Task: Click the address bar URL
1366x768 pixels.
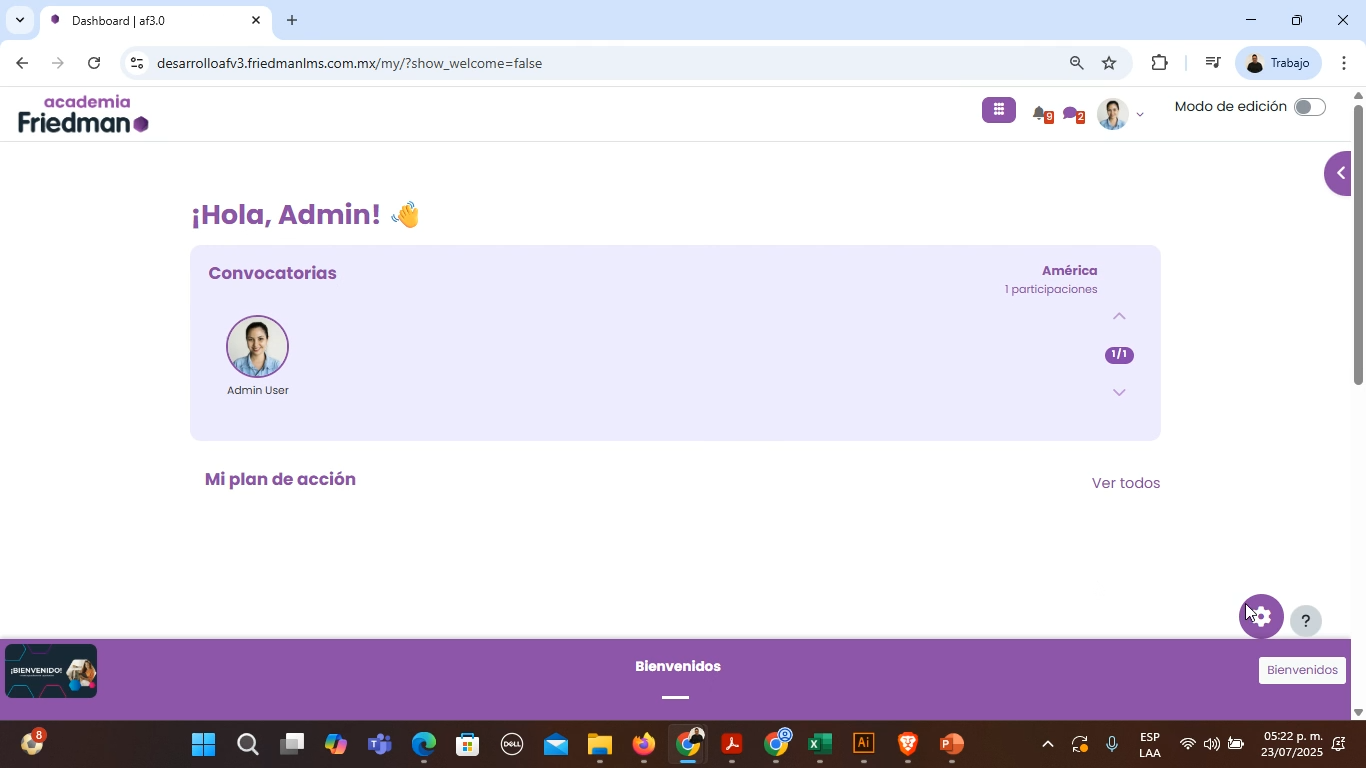Action: point(349,63)
